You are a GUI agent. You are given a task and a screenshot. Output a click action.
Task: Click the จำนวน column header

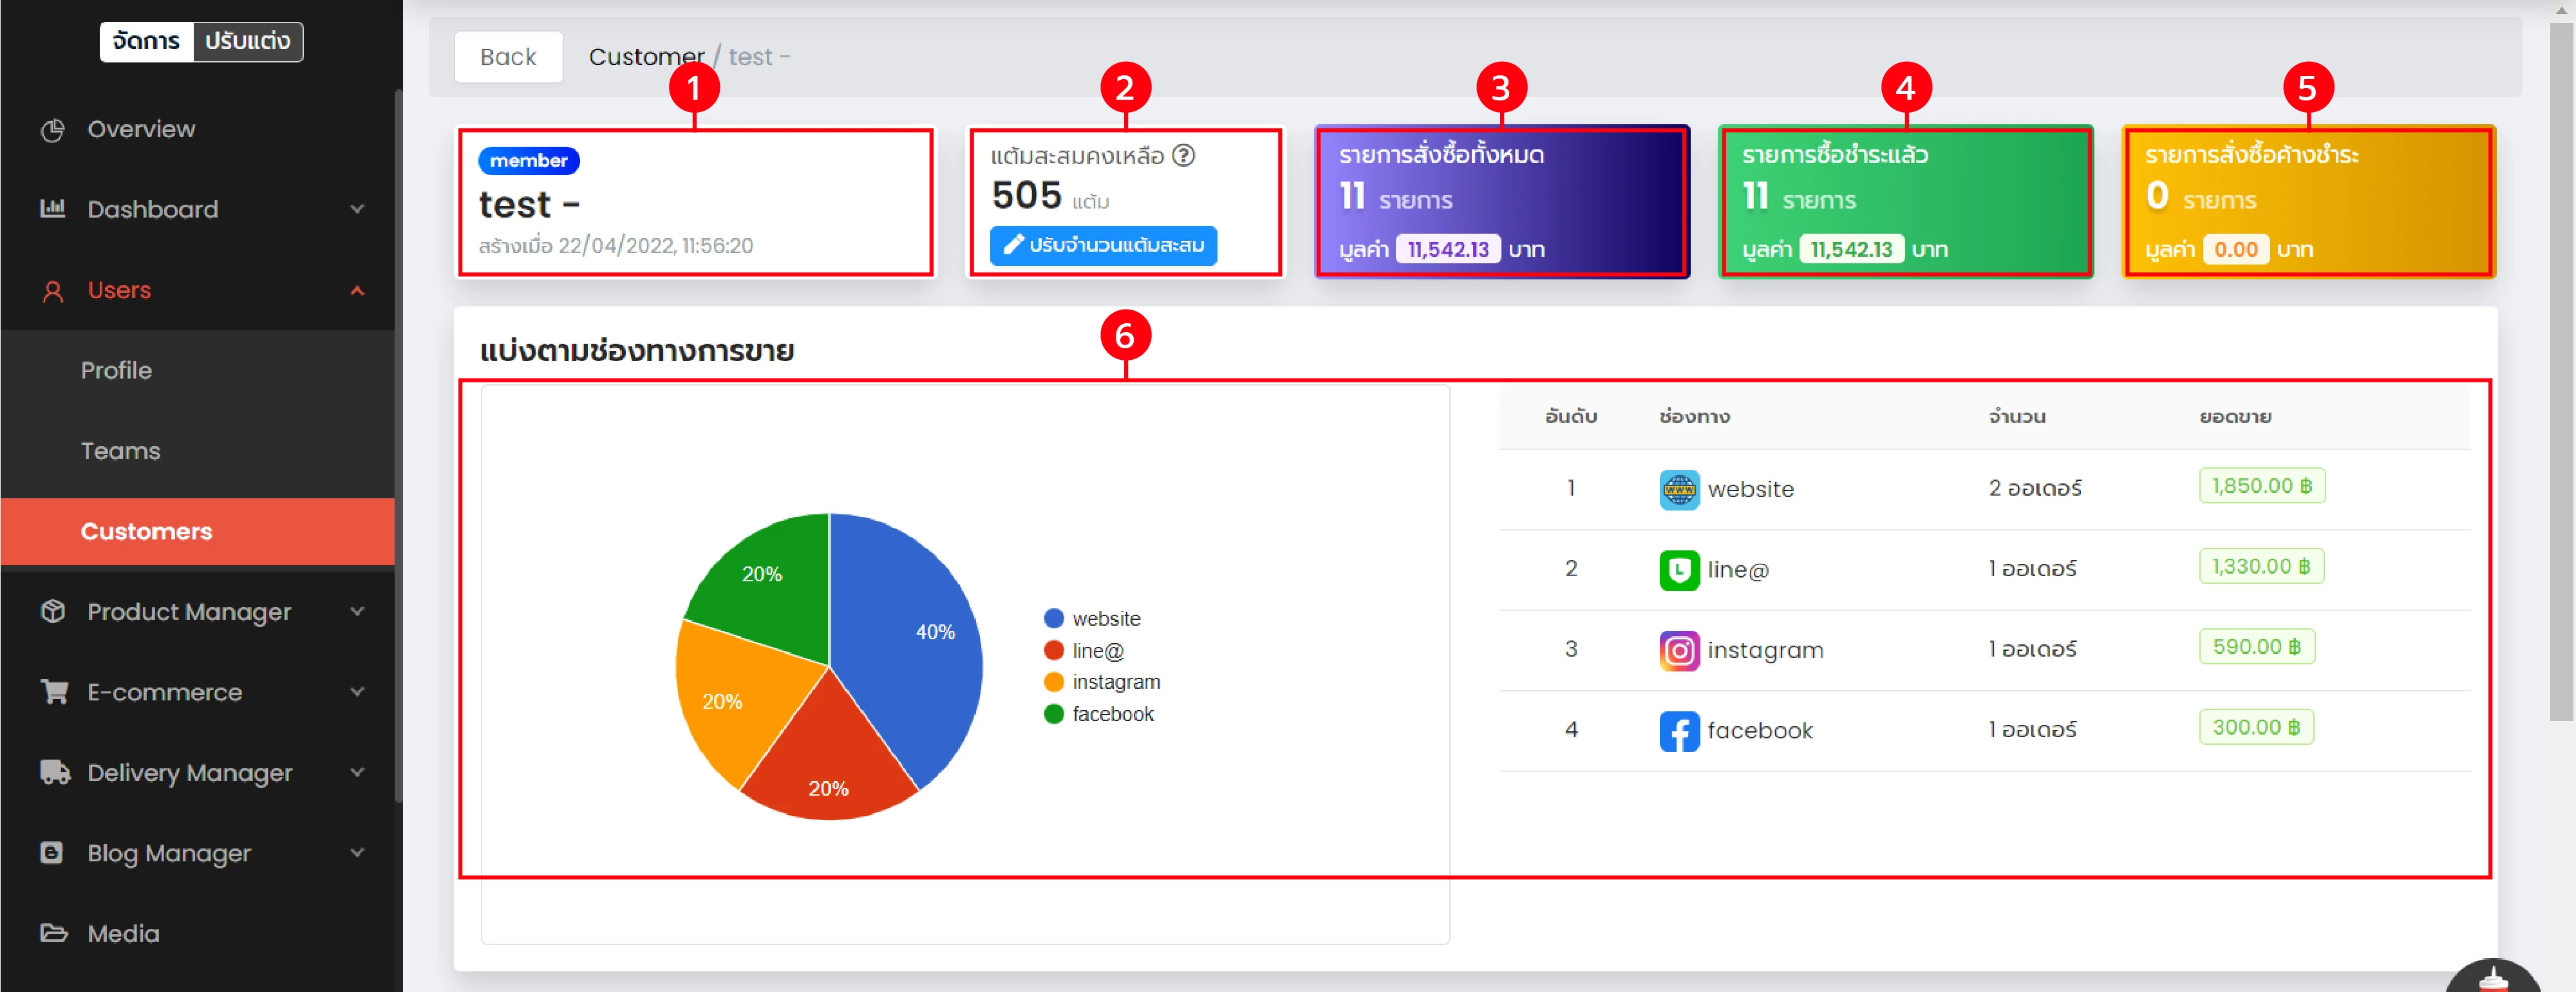2017,416
